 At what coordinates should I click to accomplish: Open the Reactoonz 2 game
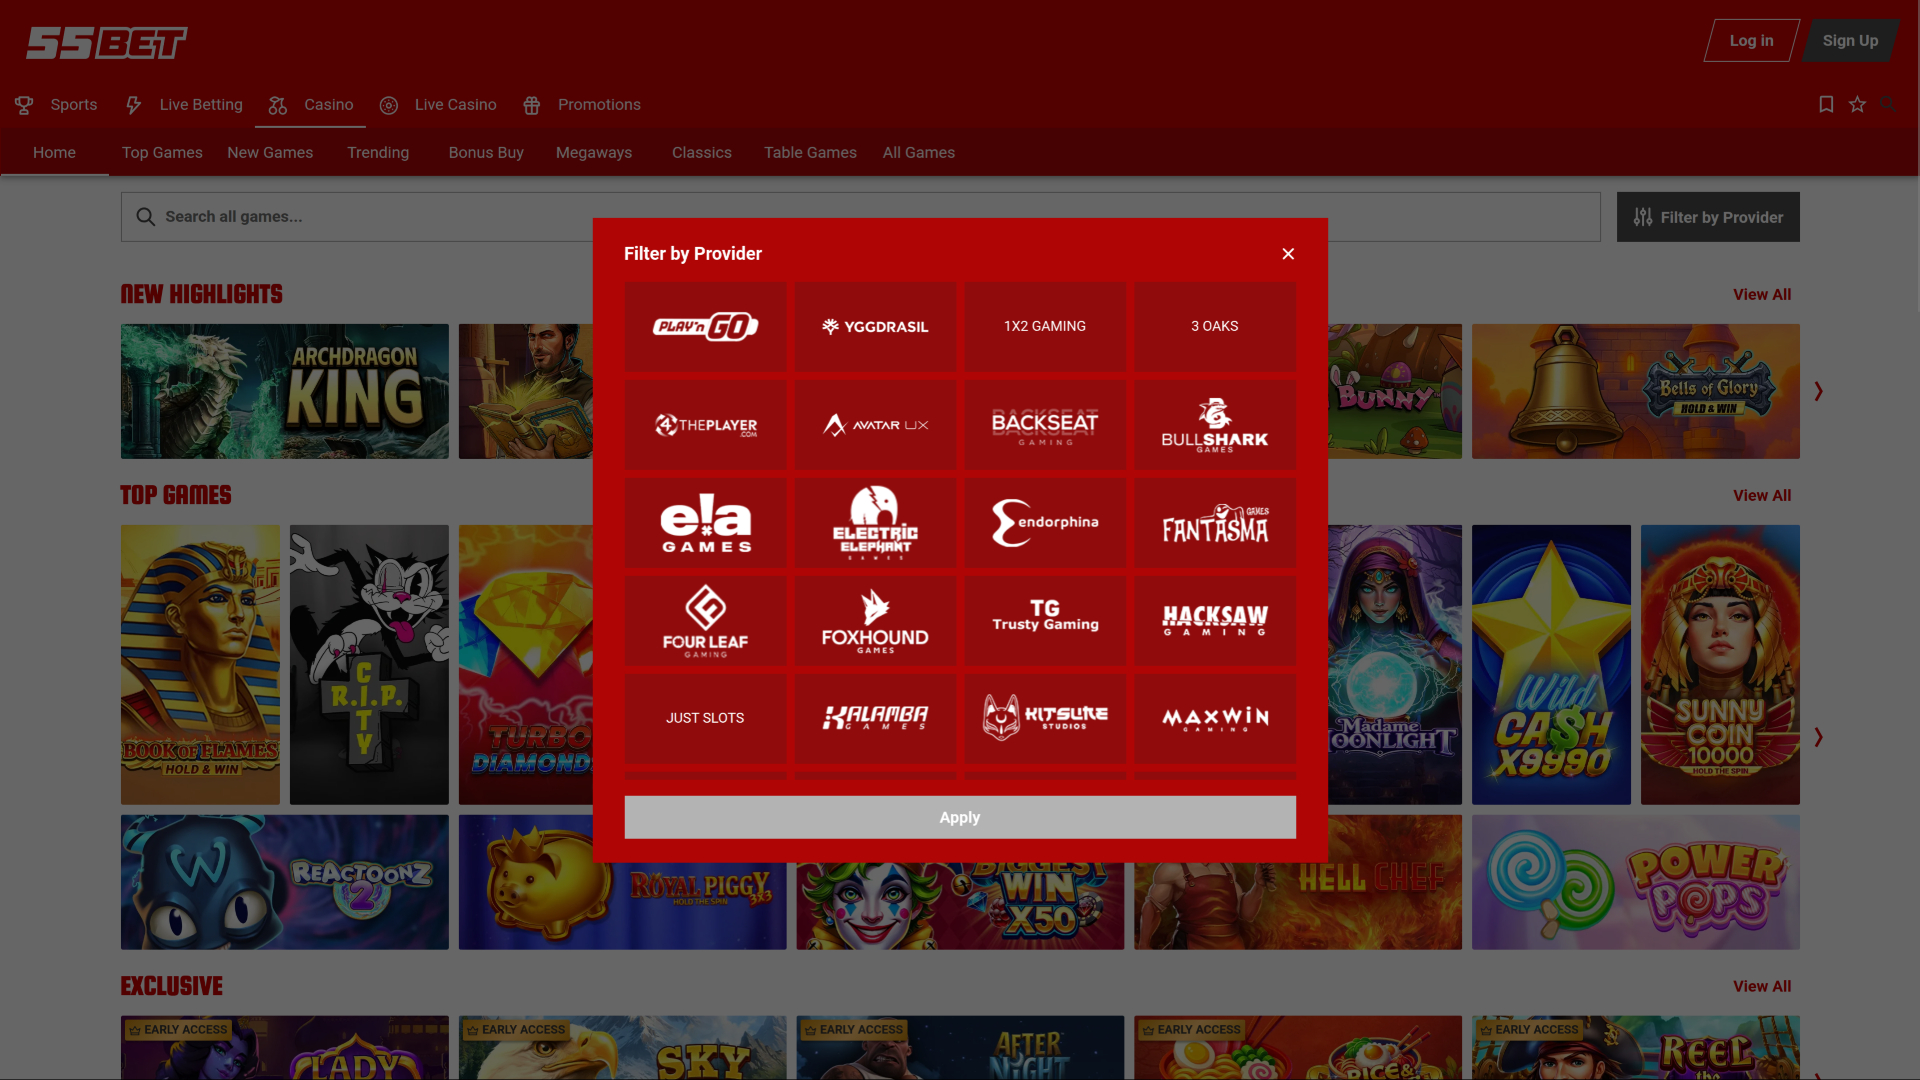pos(285,882)
